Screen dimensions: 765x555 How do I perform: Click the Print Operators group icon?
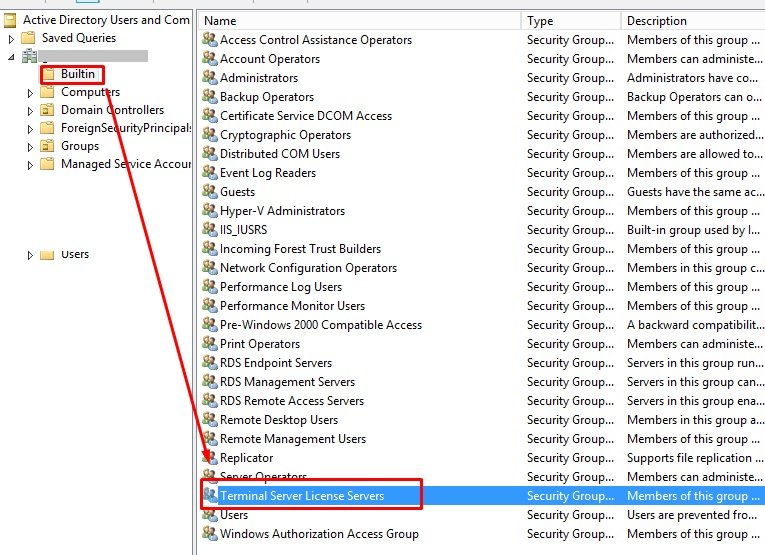209,344
